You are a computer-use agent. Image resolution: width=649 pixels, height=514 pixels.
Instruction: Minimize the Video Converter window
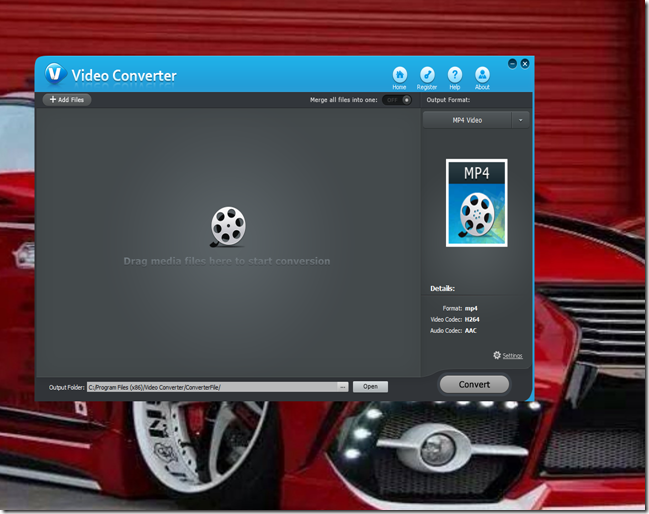[x=512, y=63]
